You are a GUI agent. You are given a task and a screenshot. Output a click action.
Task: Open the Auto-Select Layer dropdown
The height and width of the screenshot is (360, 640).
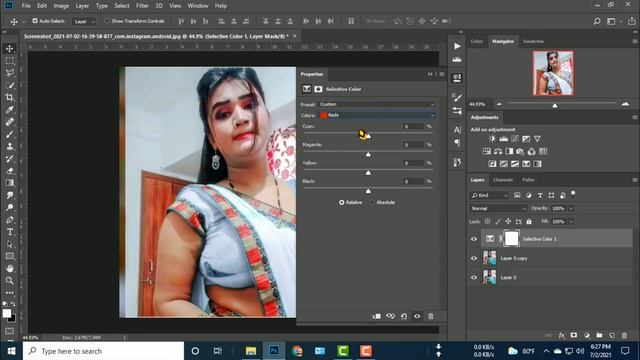pos(84,21)
